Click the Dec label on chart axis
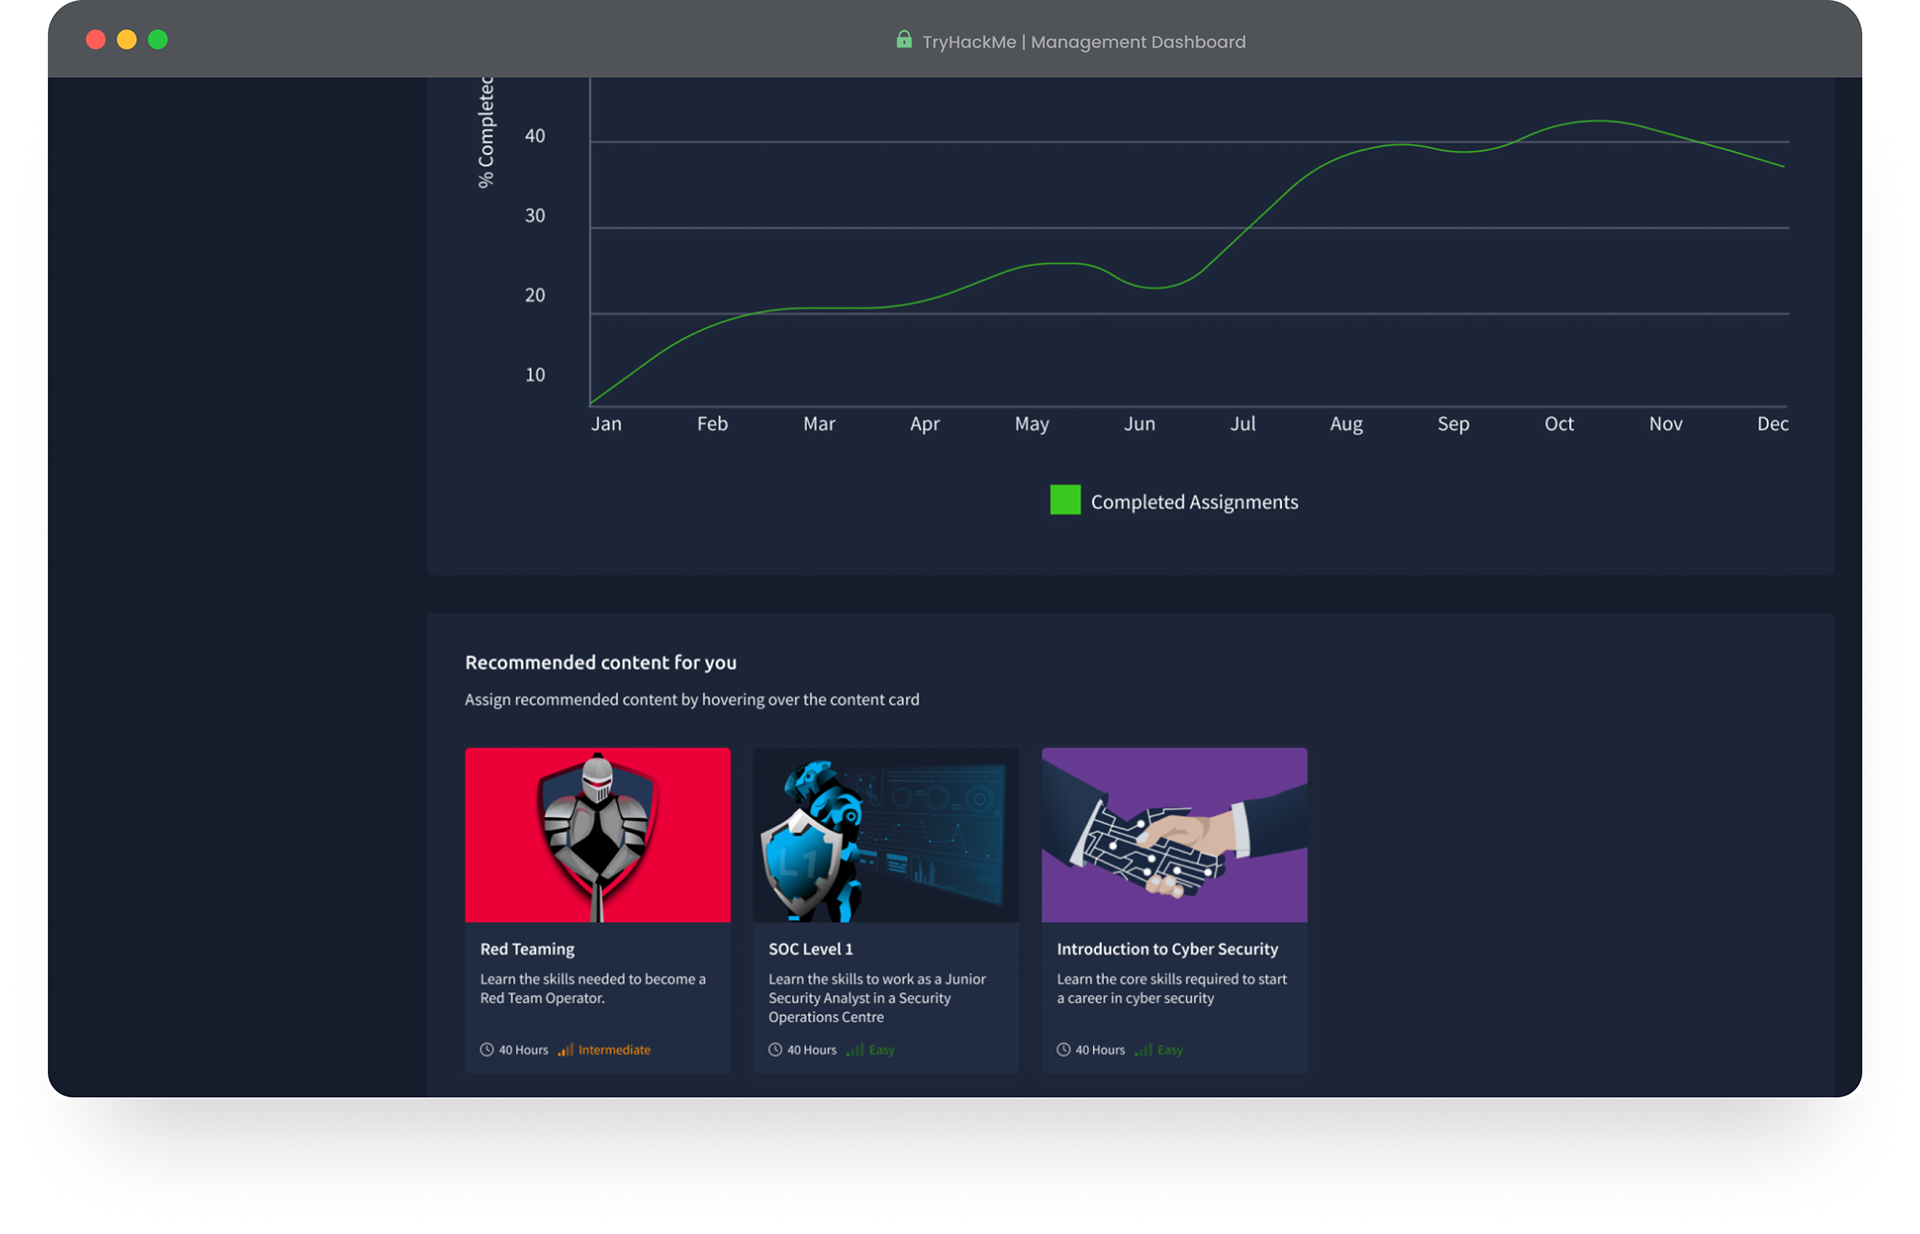Image resolution: width=1920 pixels, height=1234 pixels. 1773,423
